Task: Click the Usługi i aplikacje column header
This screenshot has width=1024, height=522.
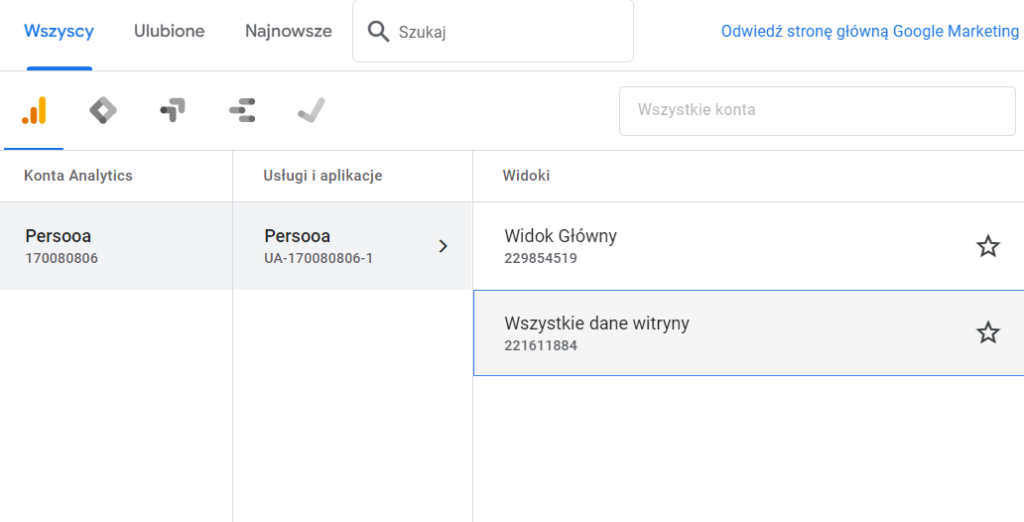Action: pos(323,176)
